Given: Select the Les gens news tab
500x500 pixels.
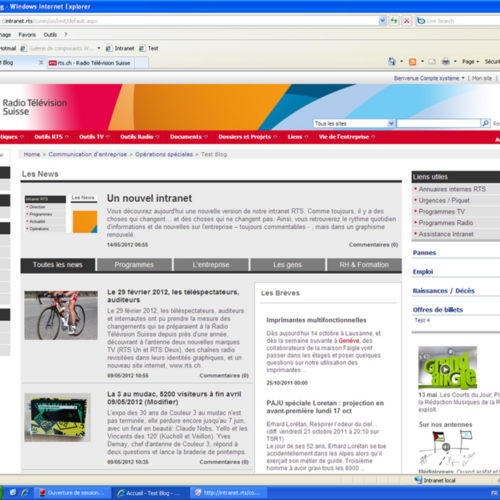Looking at the screenshot, I should pos(287,265).
